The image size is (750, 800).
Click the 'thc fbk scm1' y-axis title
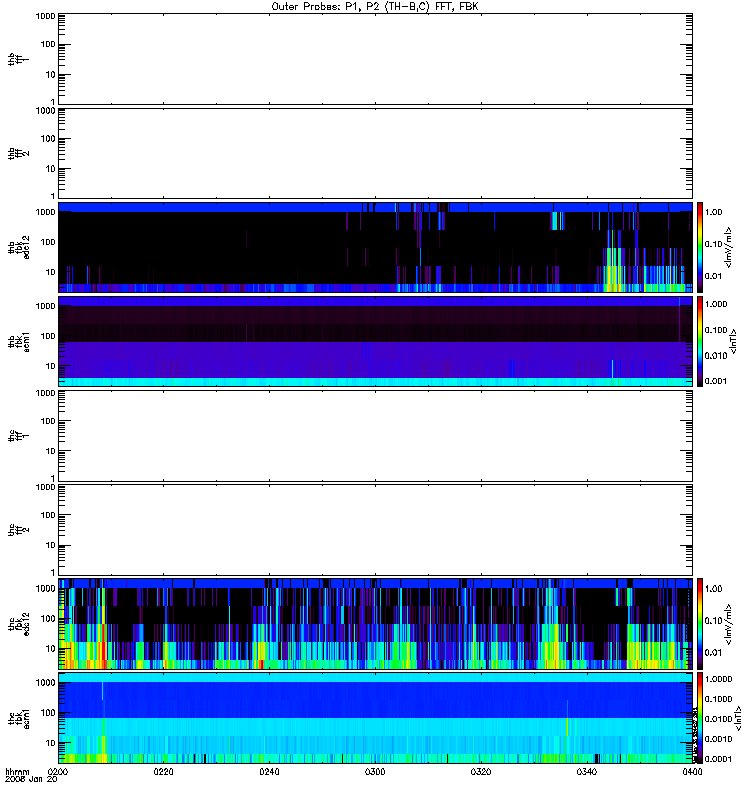point(19,718)
